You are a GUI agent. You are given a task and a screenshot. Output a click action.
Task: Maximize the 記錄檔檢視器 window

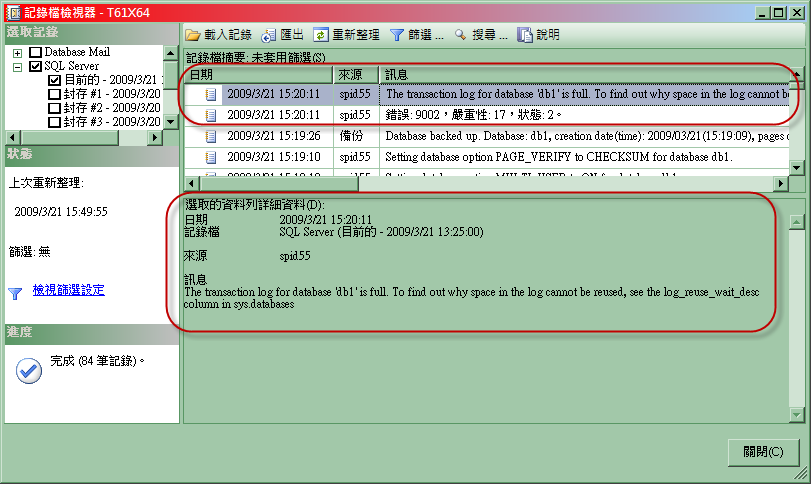pyautogui.click(x=778, y=12)
